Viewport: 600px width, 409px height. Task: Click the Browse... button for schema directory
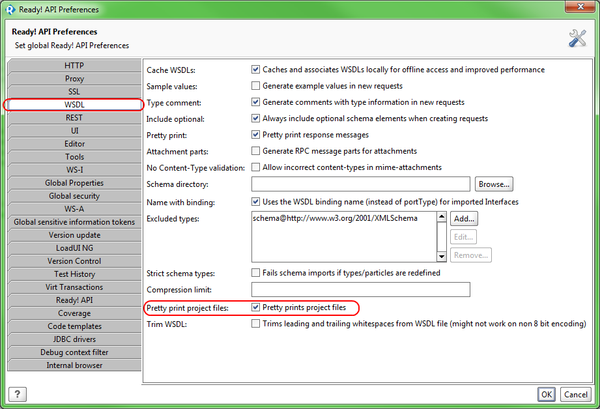(x=493, y=184)
